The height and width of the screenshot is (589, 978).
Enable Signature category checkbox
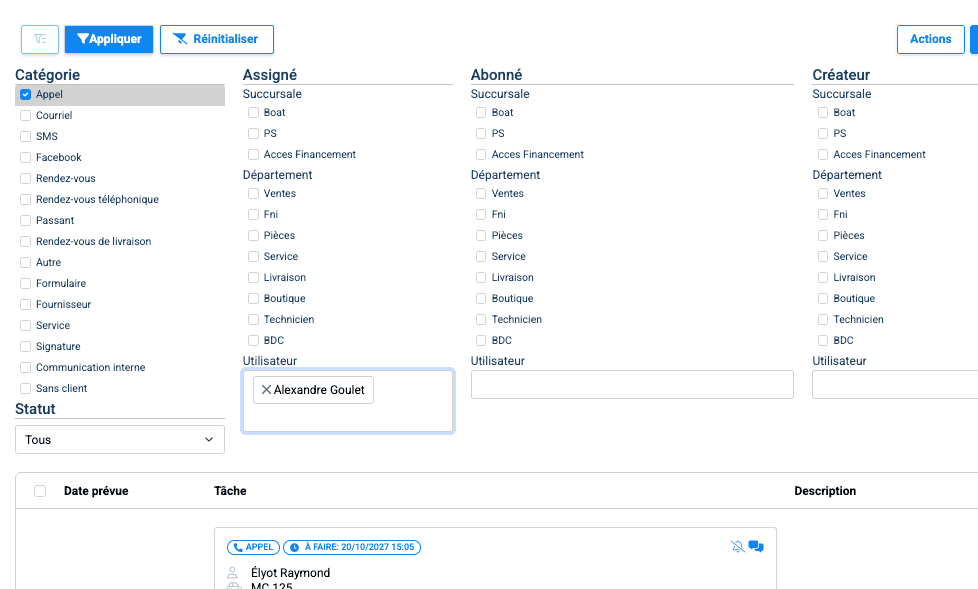tap(26, 347)
